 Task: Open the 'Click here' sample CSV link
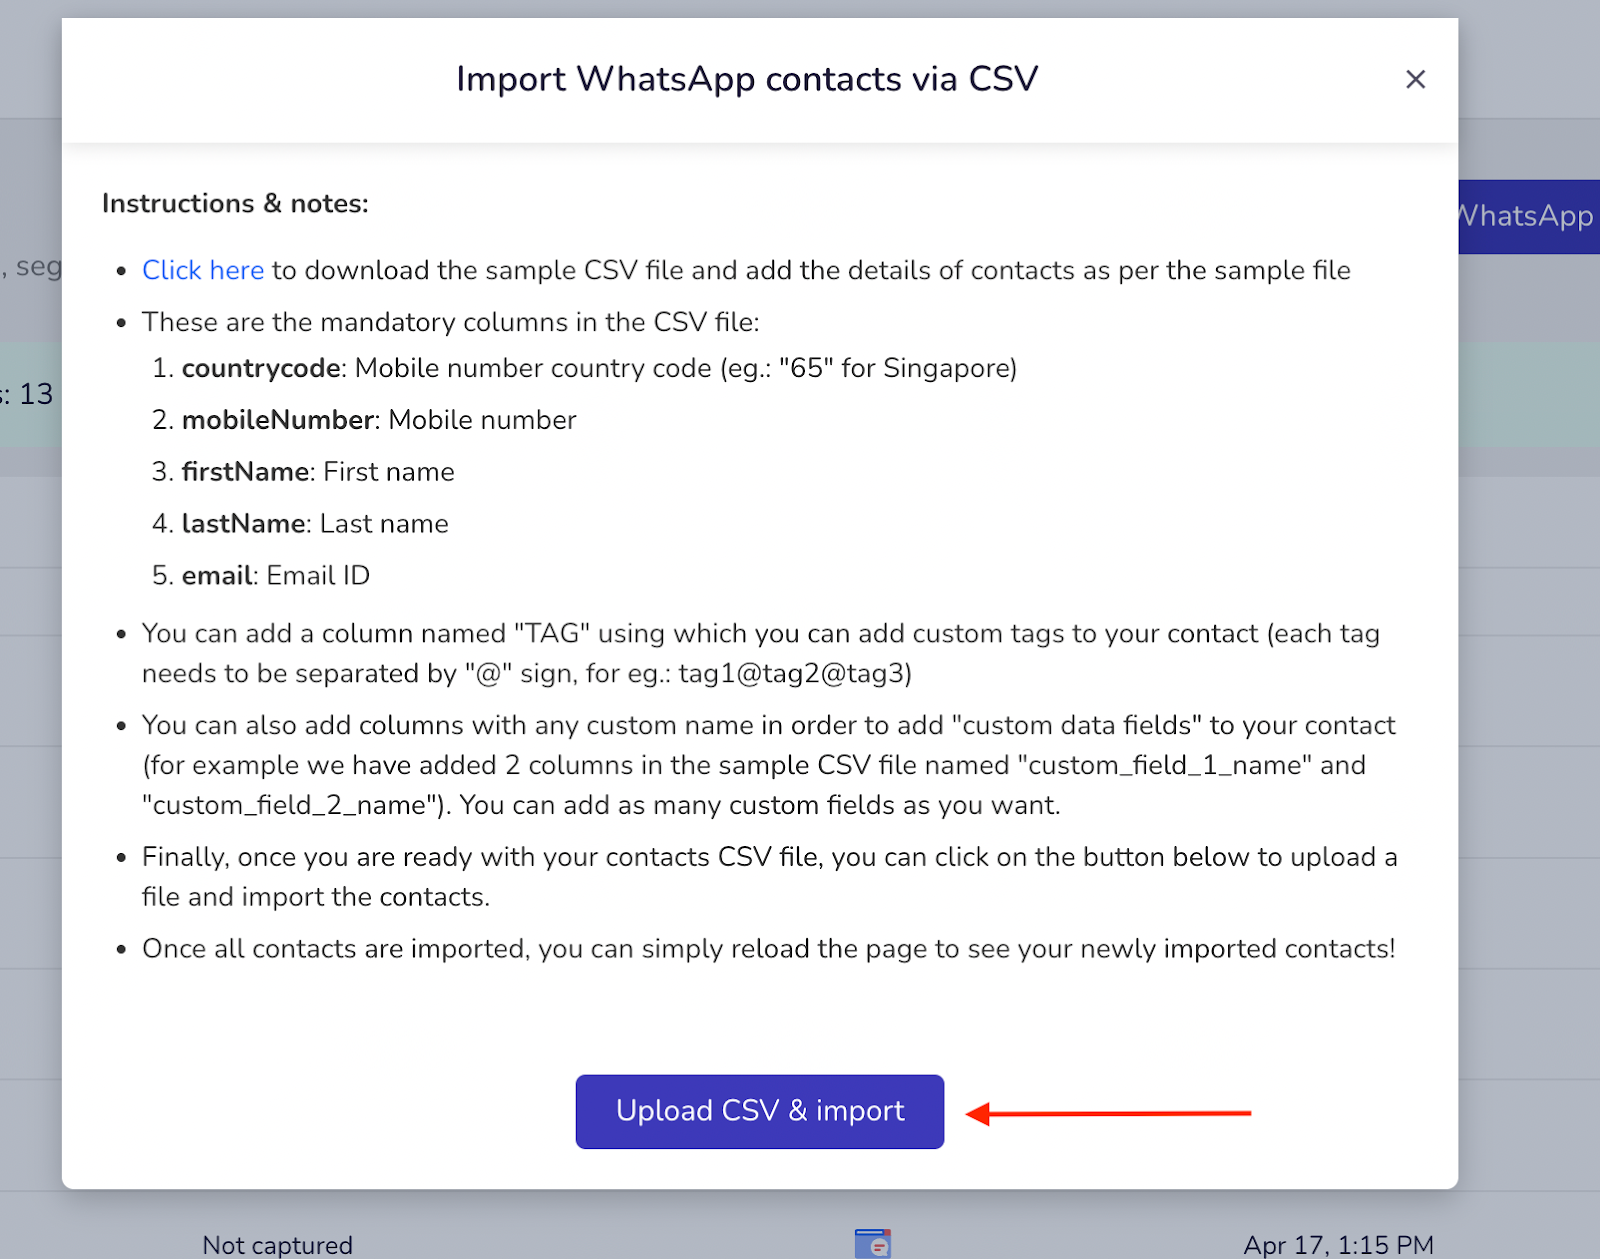203,270
